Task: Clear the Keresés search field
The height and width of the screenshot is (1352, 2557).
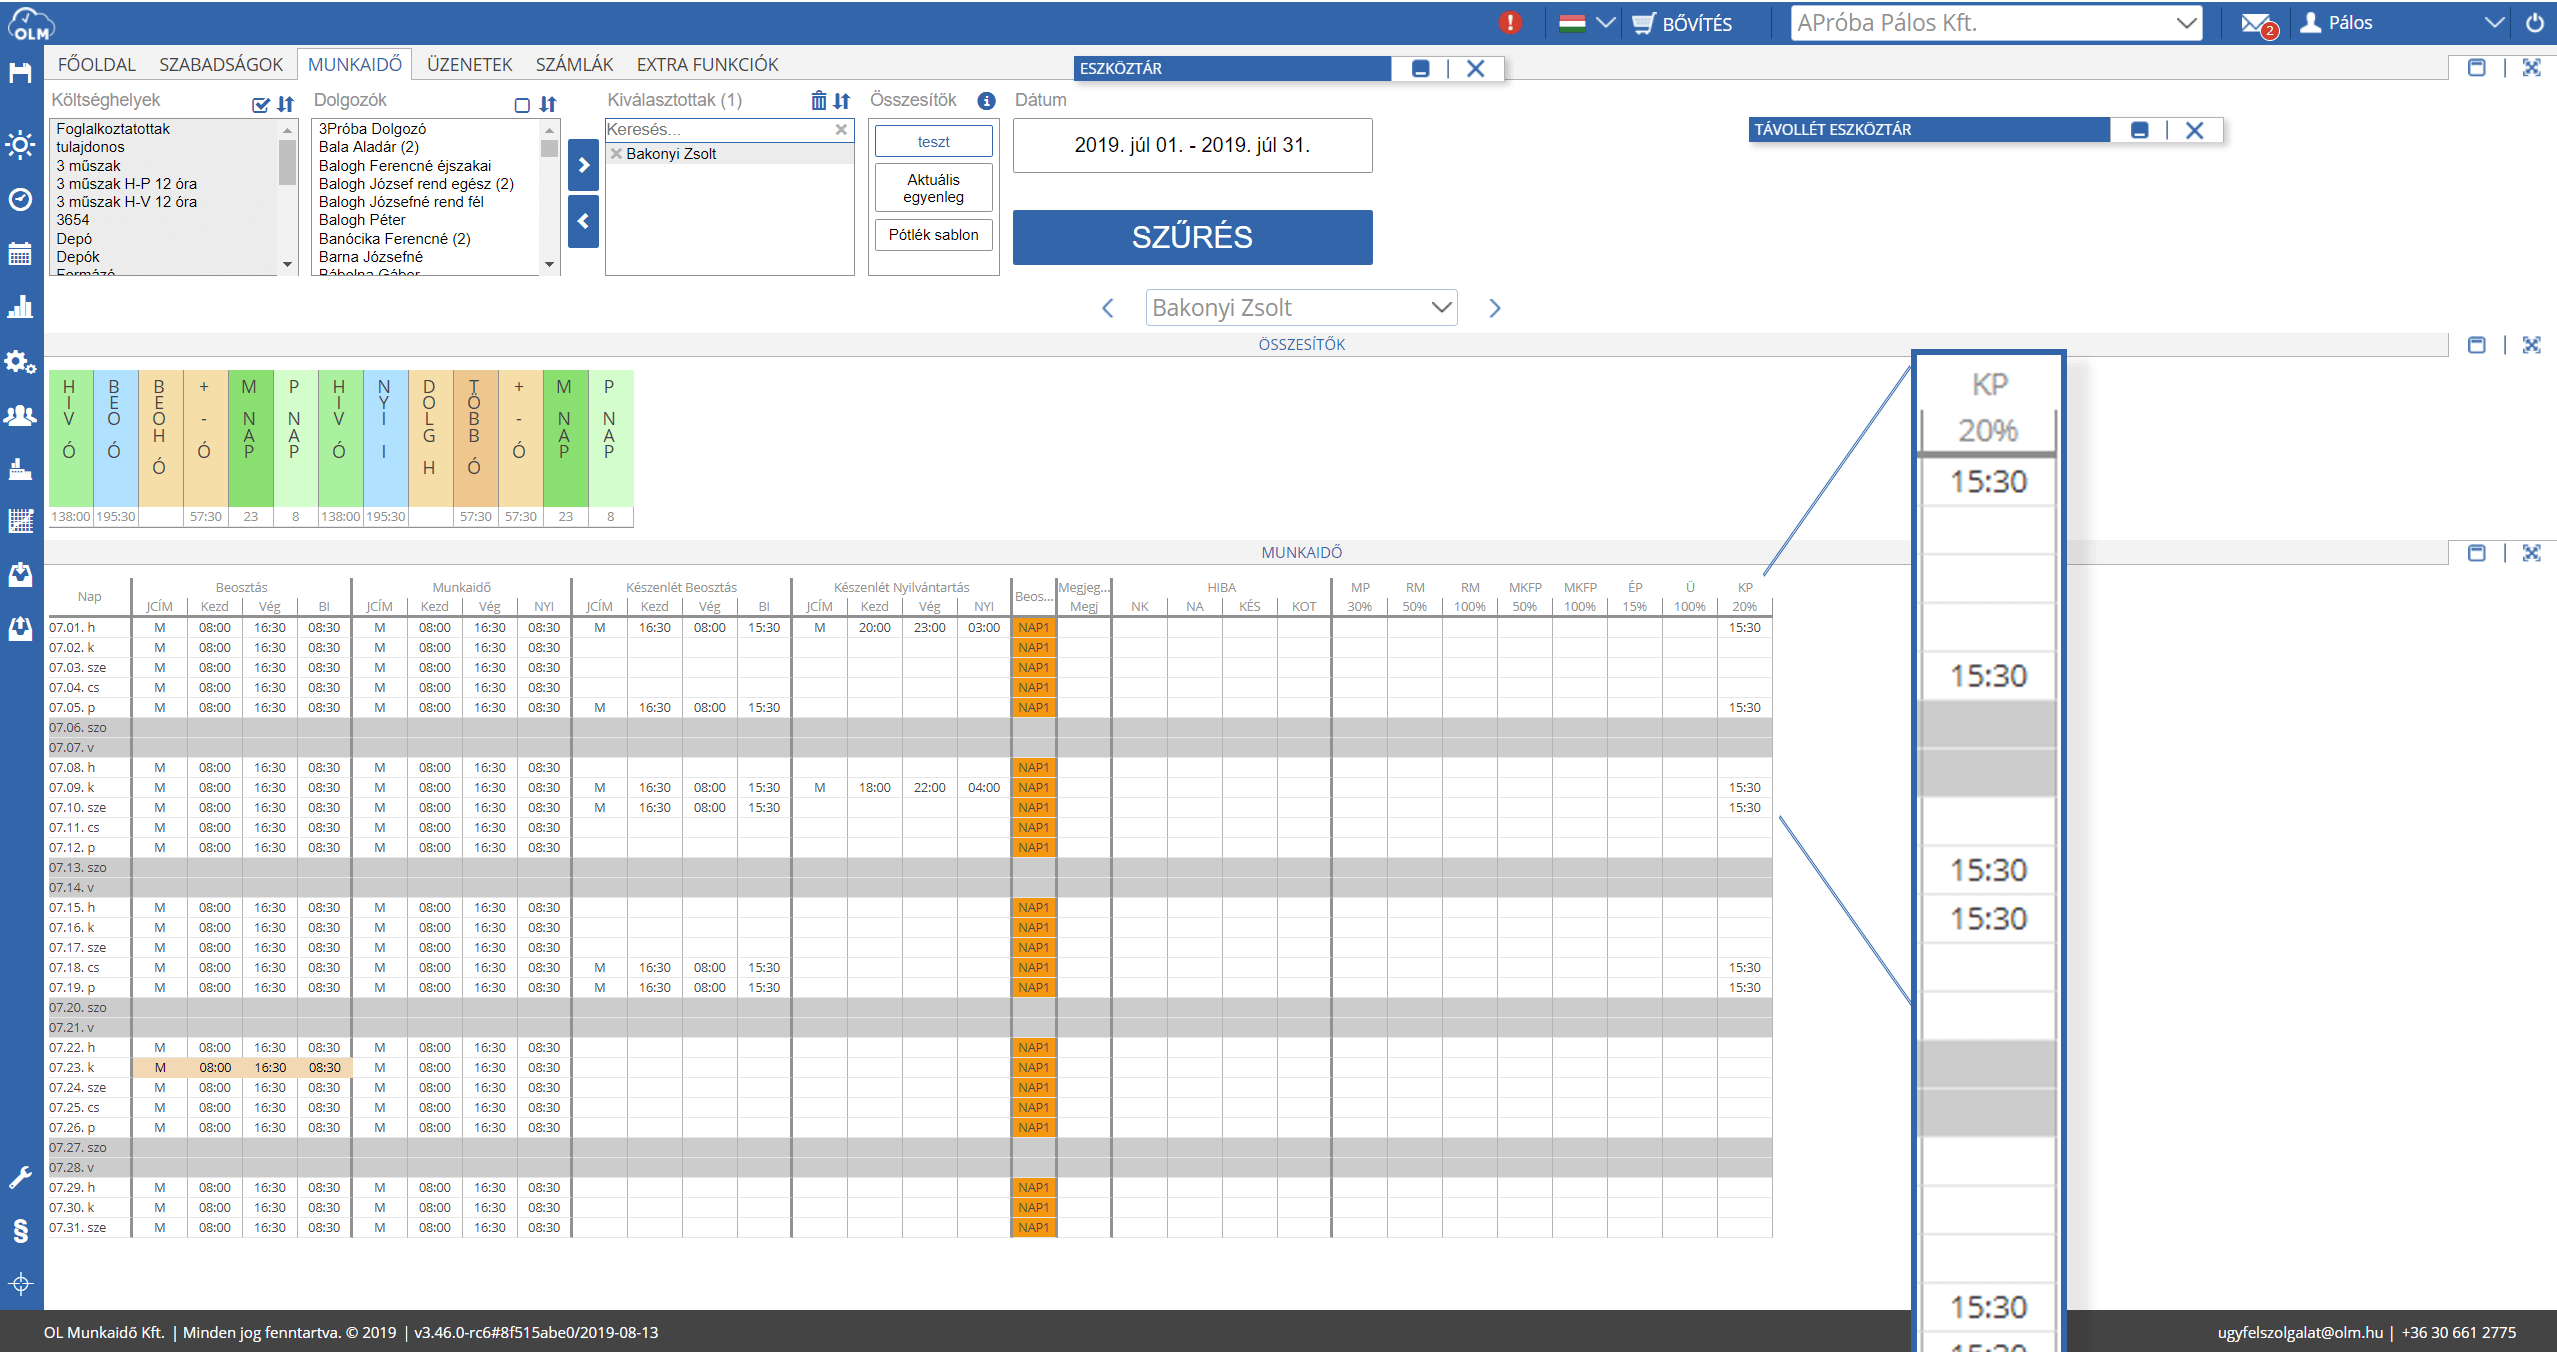Action: click(x=841, y=130)
